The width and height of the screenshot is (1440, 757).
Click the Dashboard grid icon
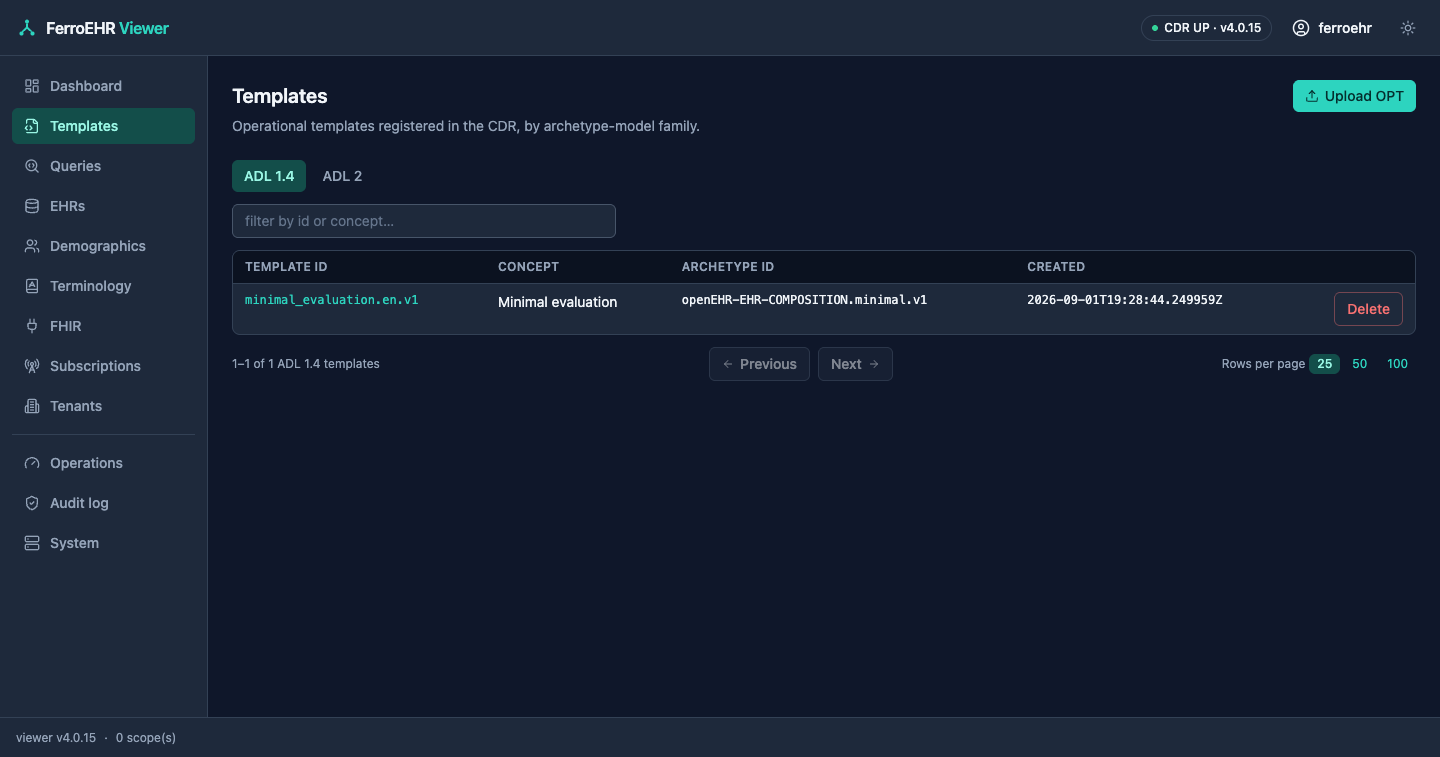pos(32,86)
